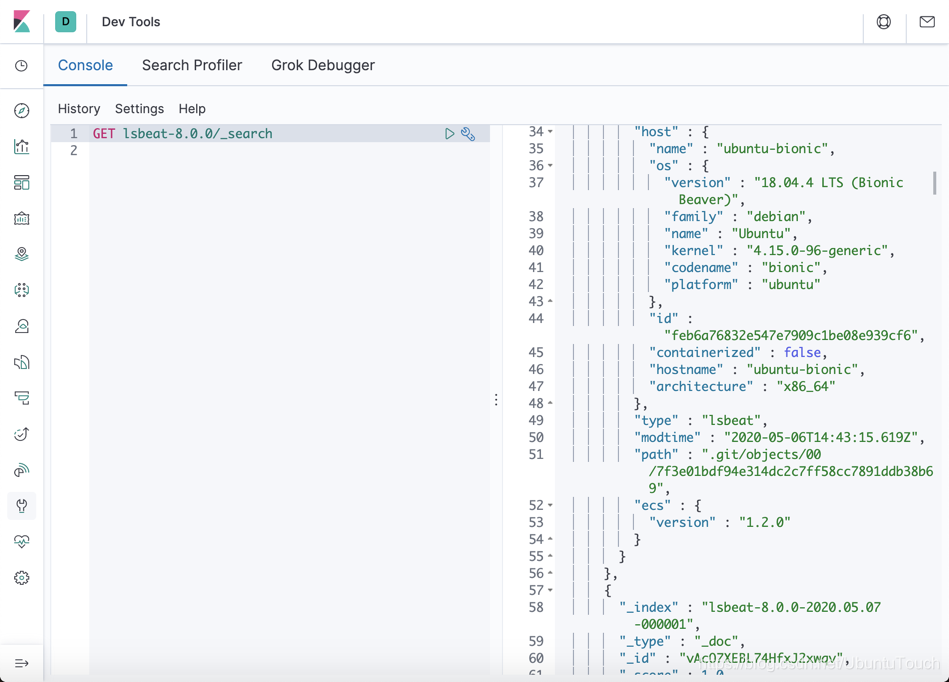Open SIEM icon in sidebar
The height and width of the screenshot is (682, 949).
click(x=22, y=470)
